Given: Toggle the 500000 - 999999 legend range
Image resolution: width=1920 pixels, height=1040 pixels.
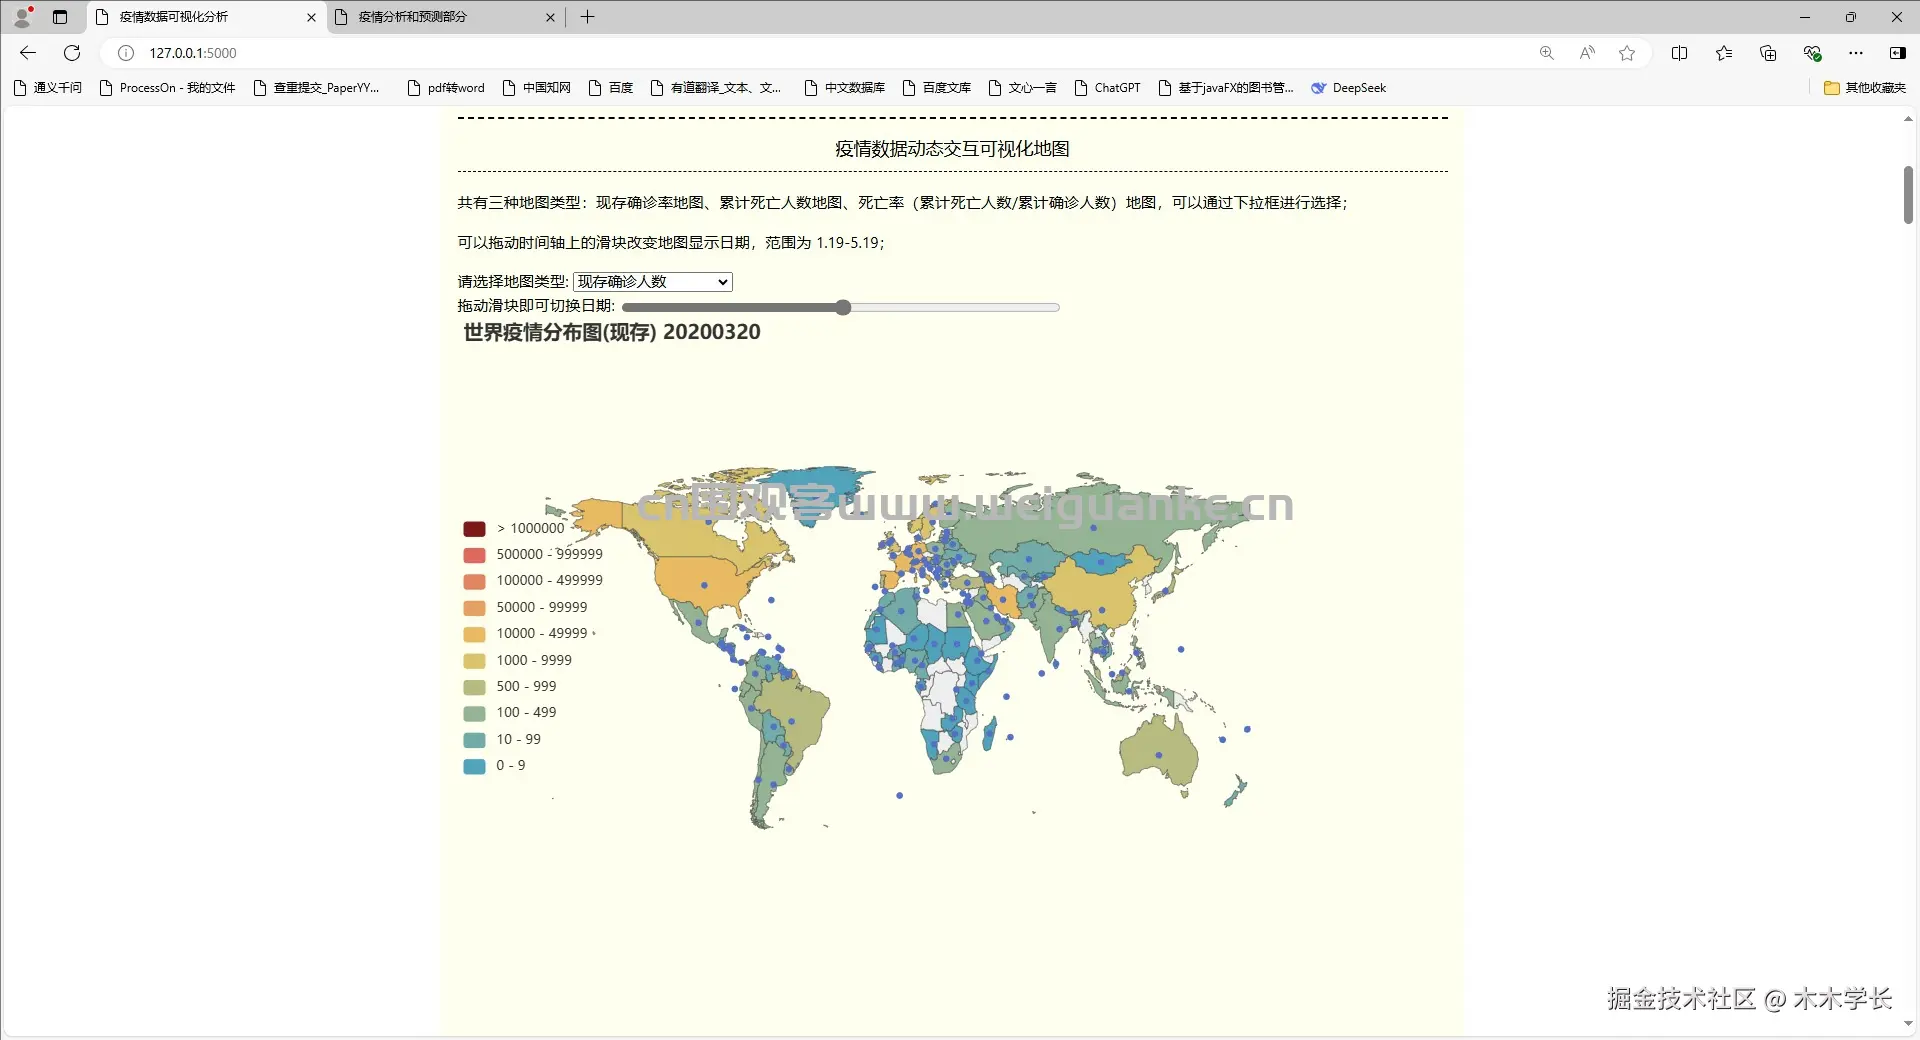Looking at the screenshot, I should pyautogui.click(x=533, y=554).
